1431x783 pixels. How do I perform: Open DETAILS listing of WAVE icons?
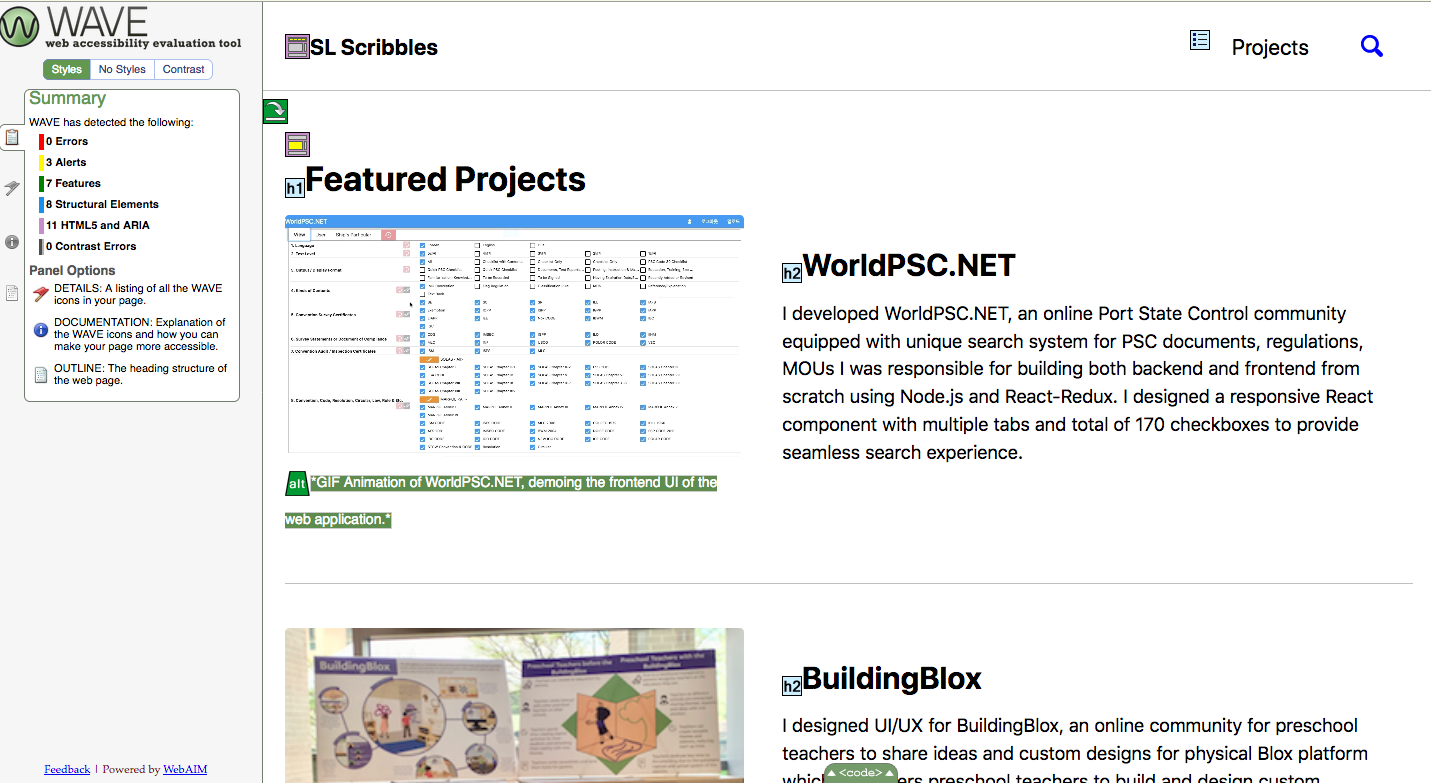click(138, 294)
